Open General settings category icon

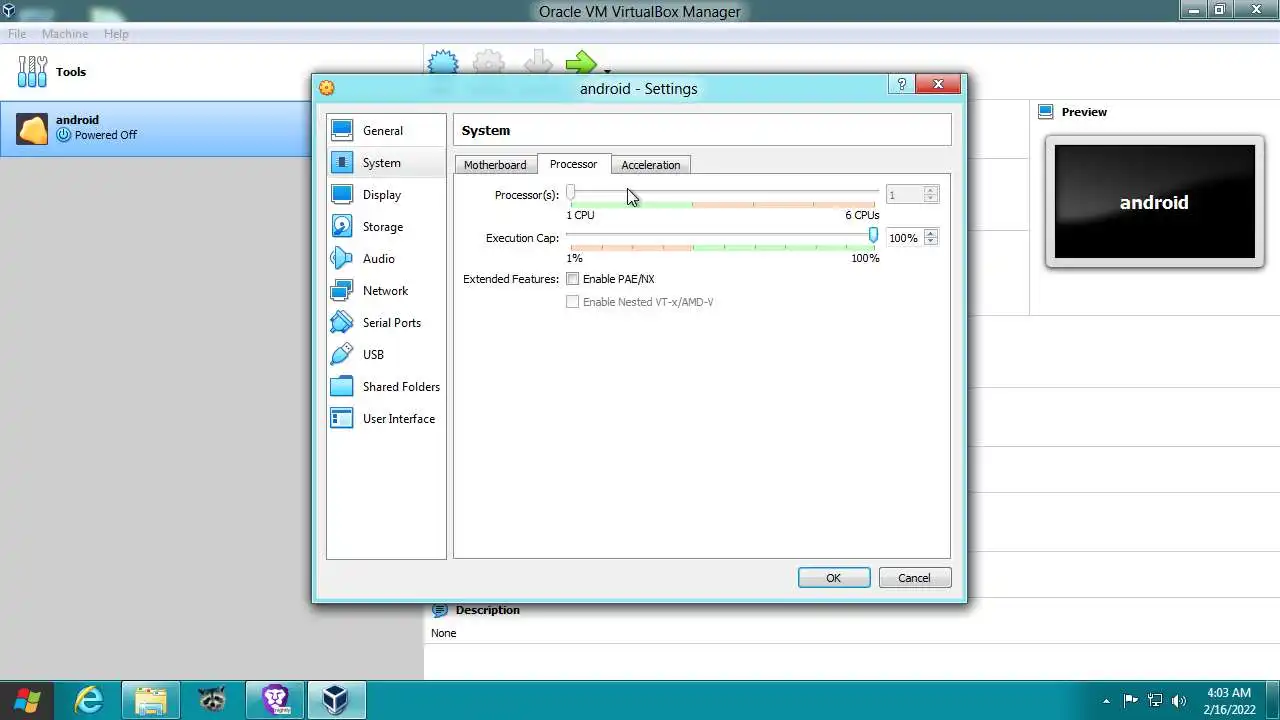tap(342, 130)
